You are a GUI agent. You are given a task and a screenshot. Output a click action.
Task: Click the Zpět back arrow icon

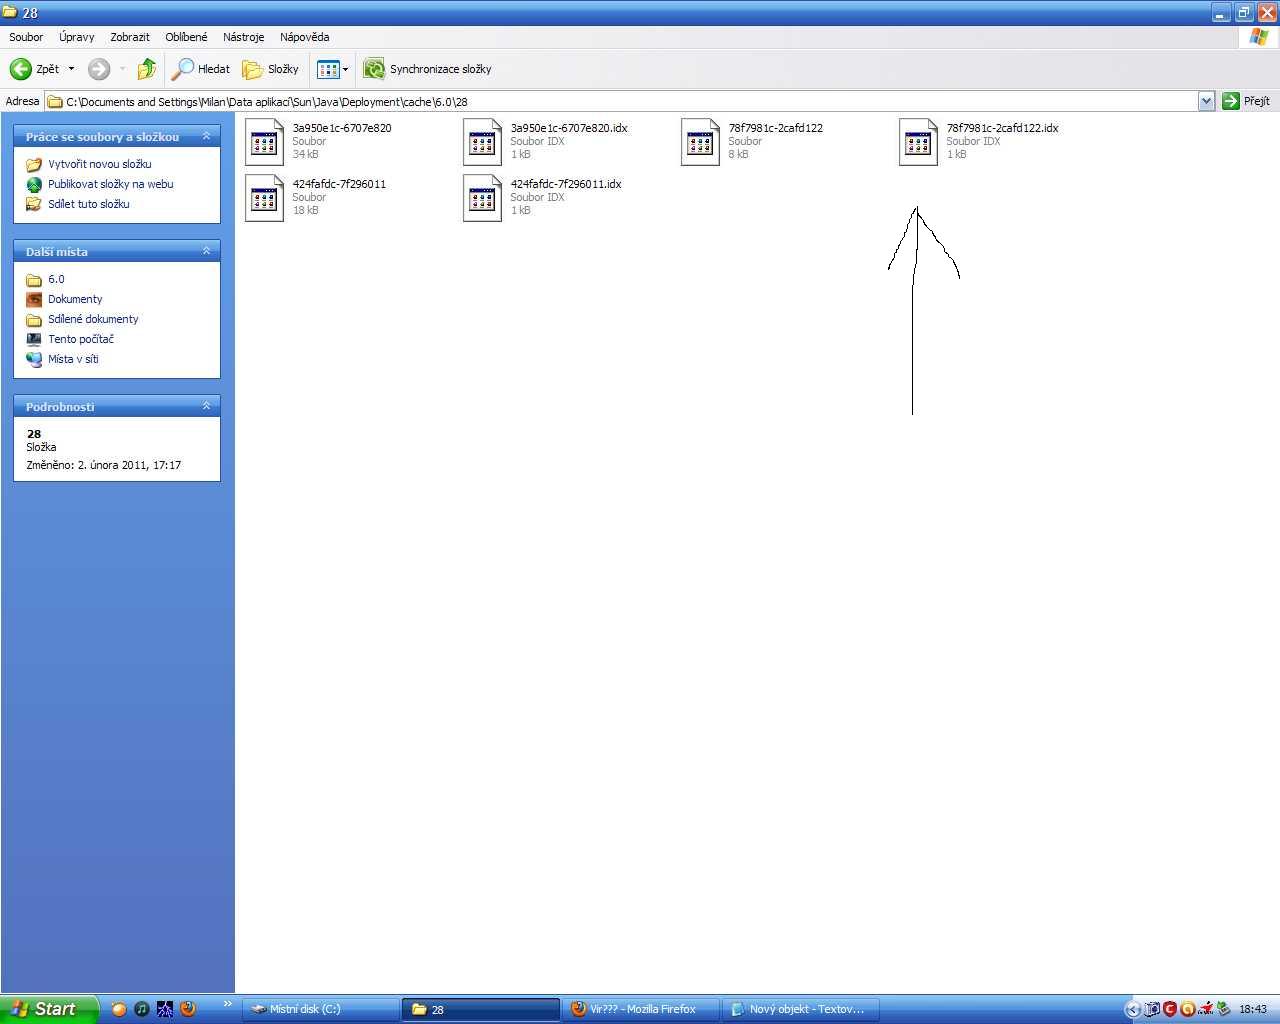point(20,69)
